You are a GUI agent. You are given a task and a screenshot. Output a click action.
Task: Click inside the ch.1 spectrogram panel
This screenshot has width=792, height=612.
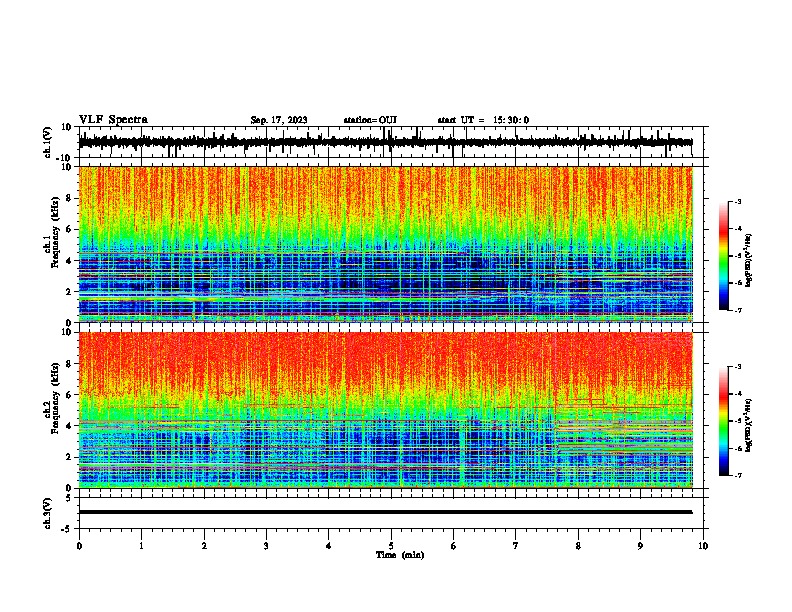(385, 244)
